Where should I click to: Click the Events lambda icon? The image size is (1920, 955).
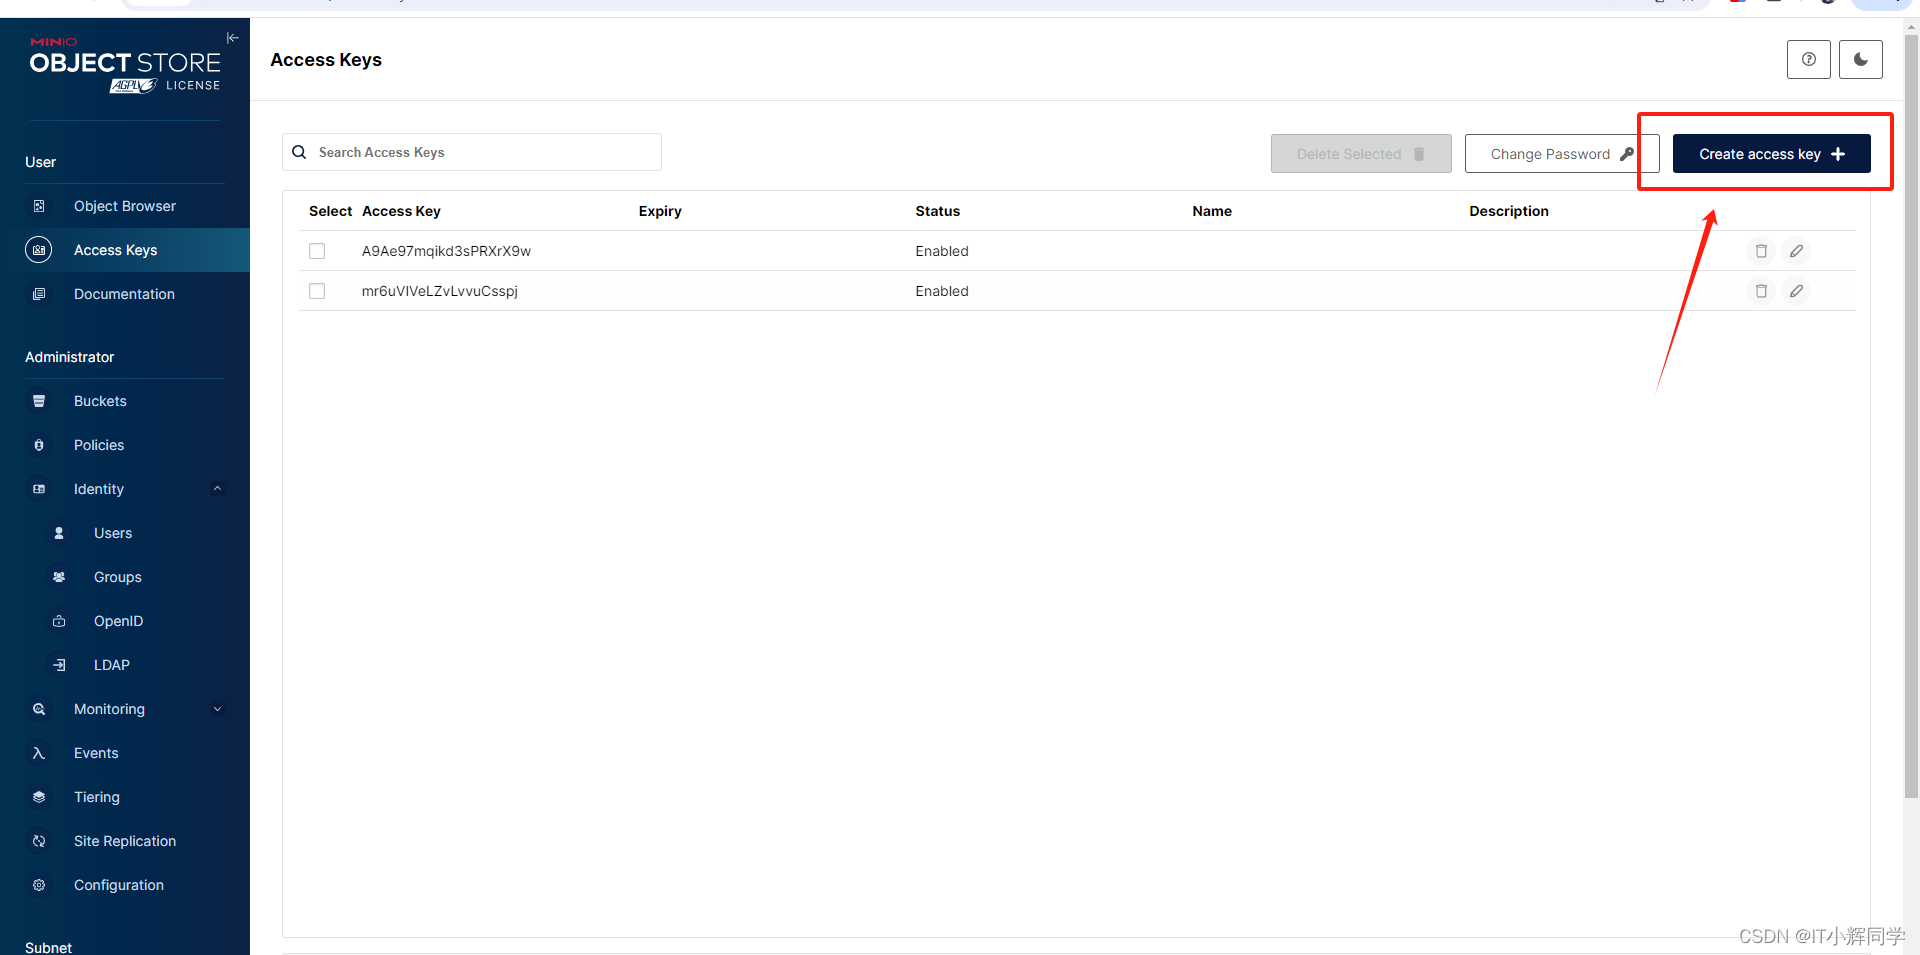click(x=39, y=753)
